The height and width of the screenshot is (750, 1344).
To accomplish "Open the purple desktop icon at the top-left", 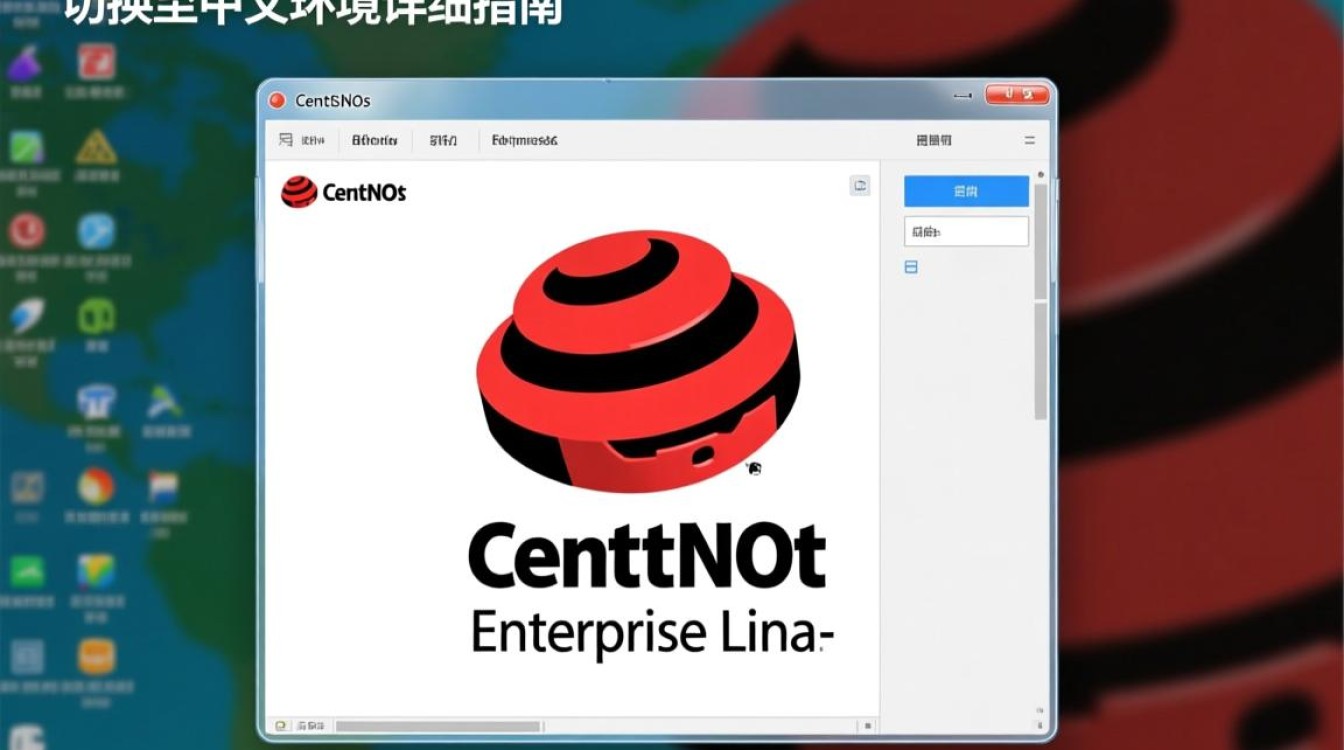I will click(24, 64).
